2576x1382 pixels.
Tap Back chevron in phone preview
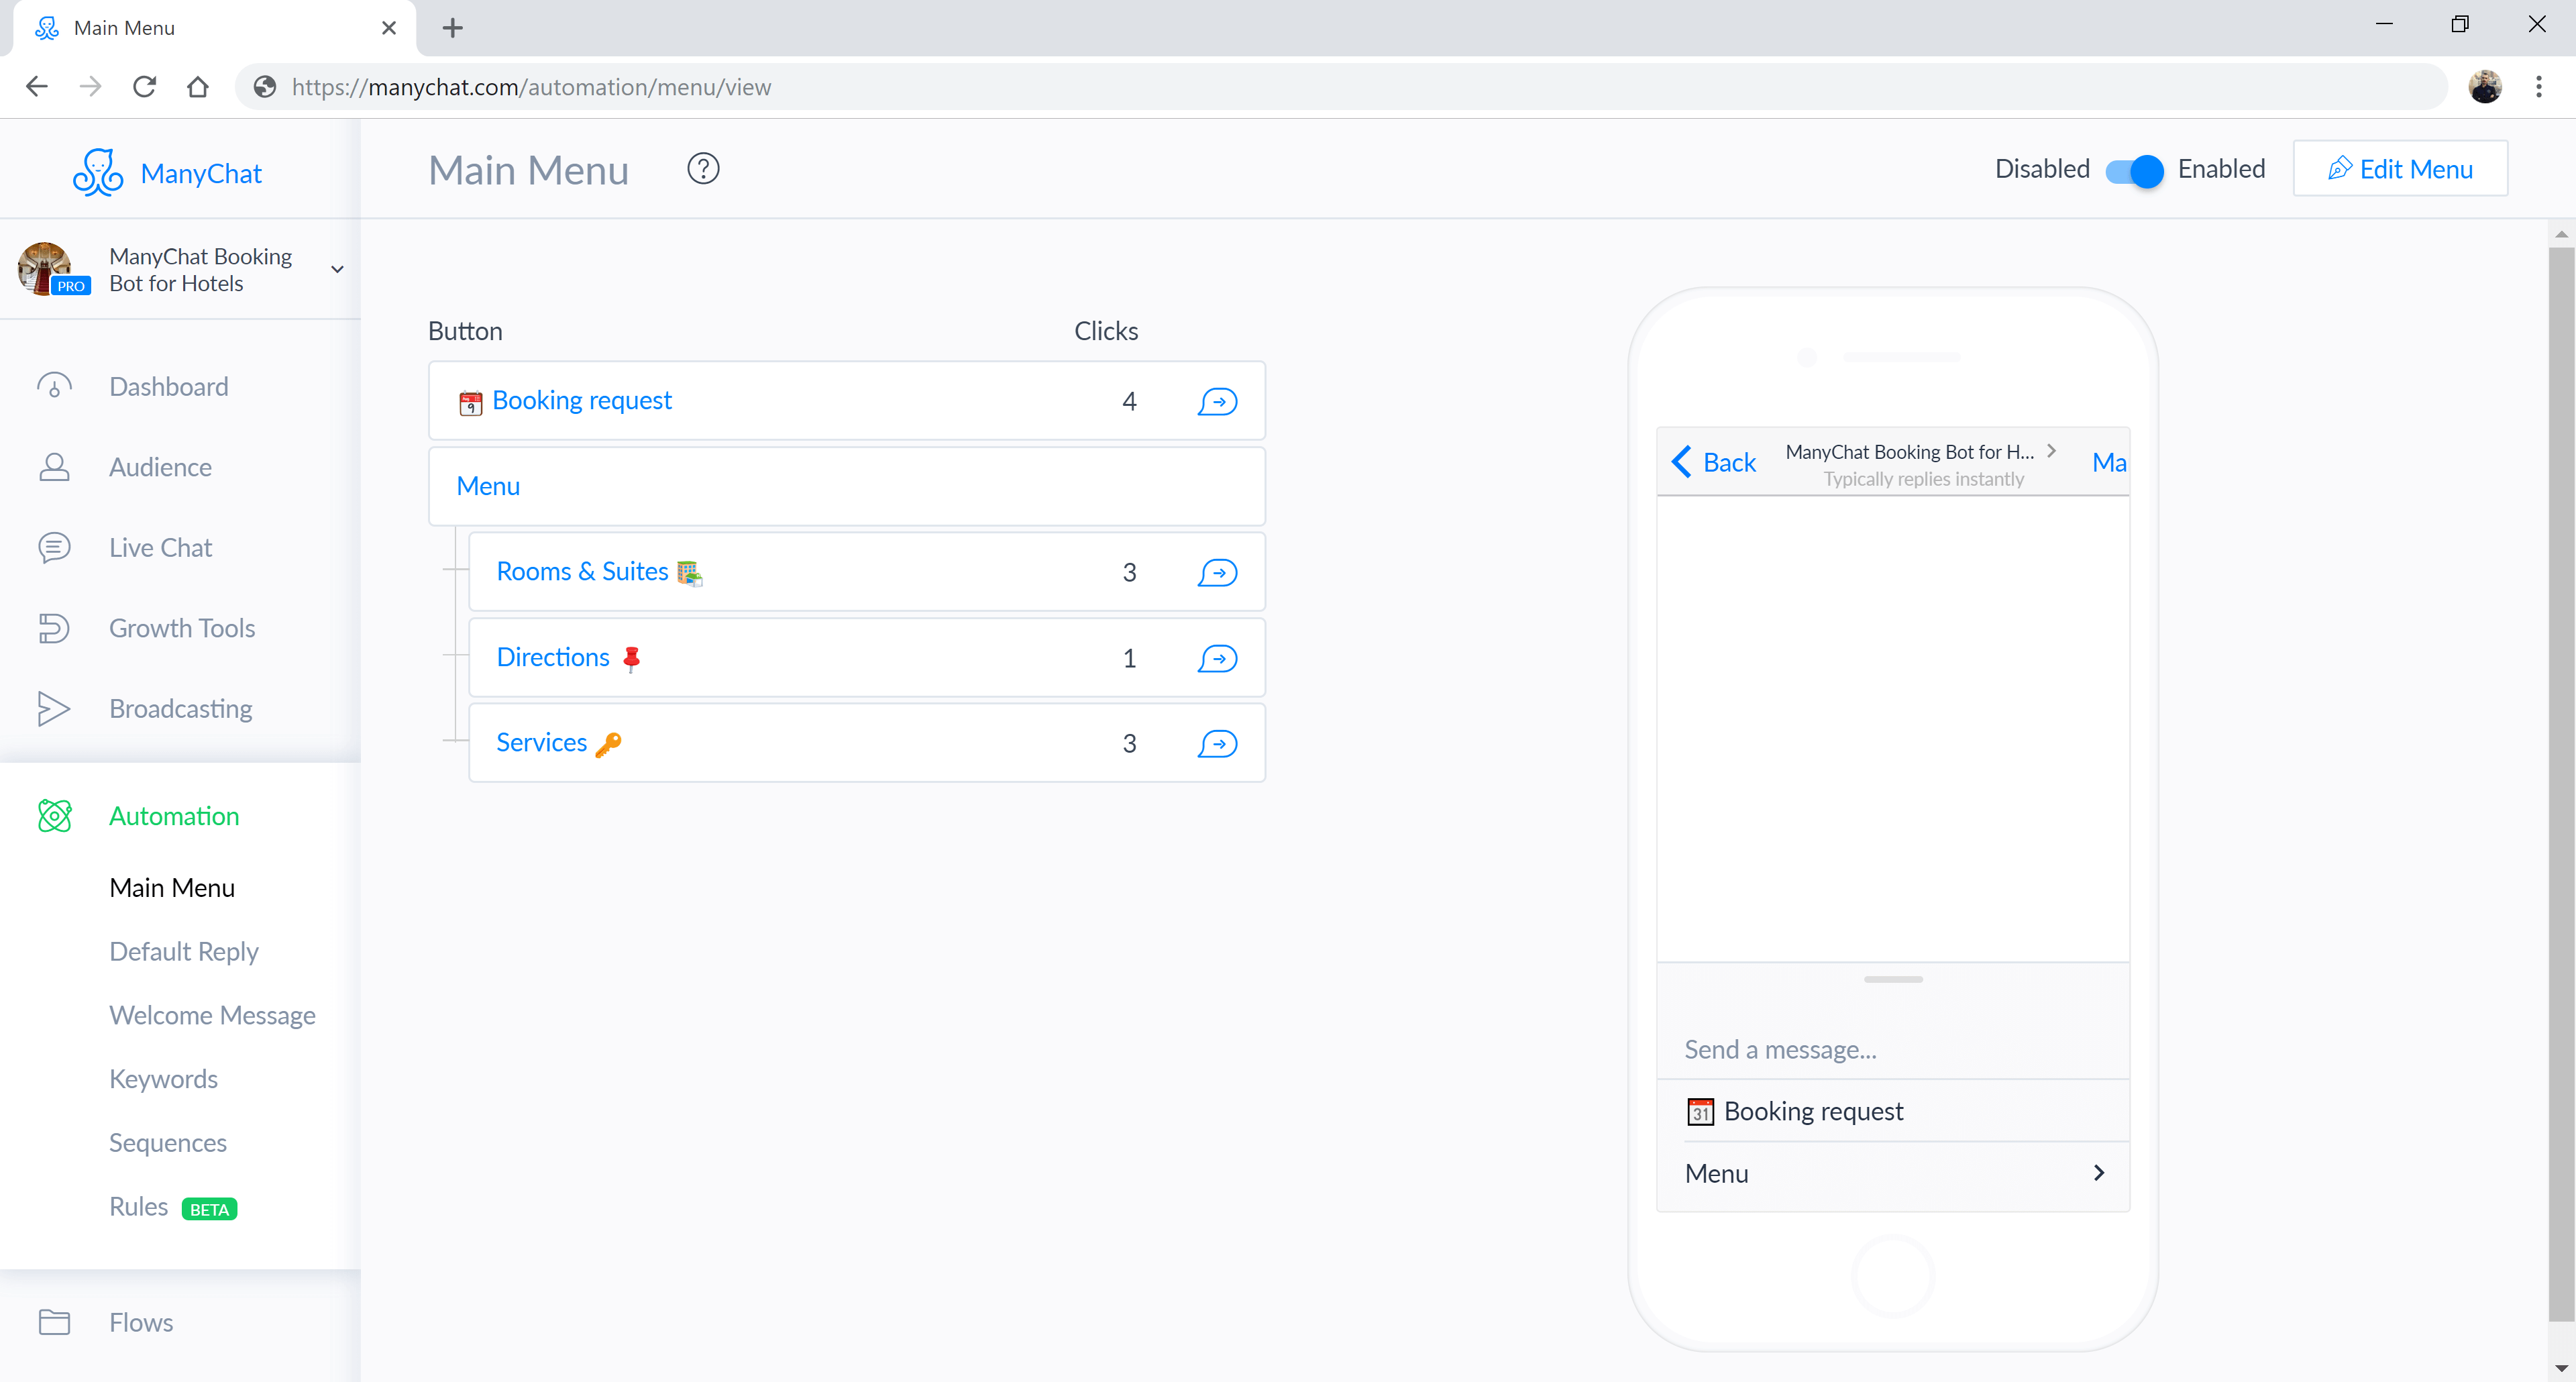point(1682,461)
